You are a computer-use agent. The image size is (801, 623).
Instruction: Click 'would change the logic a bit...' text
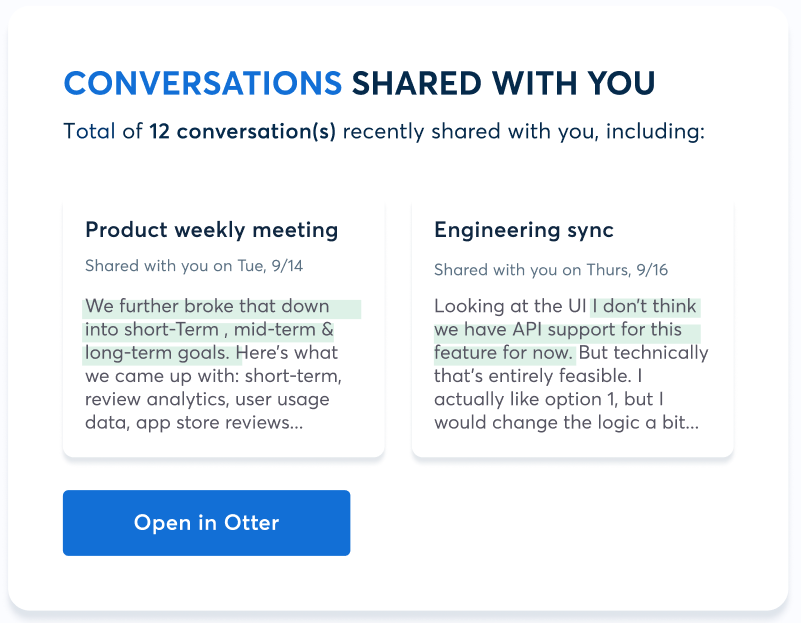point(566,423)
